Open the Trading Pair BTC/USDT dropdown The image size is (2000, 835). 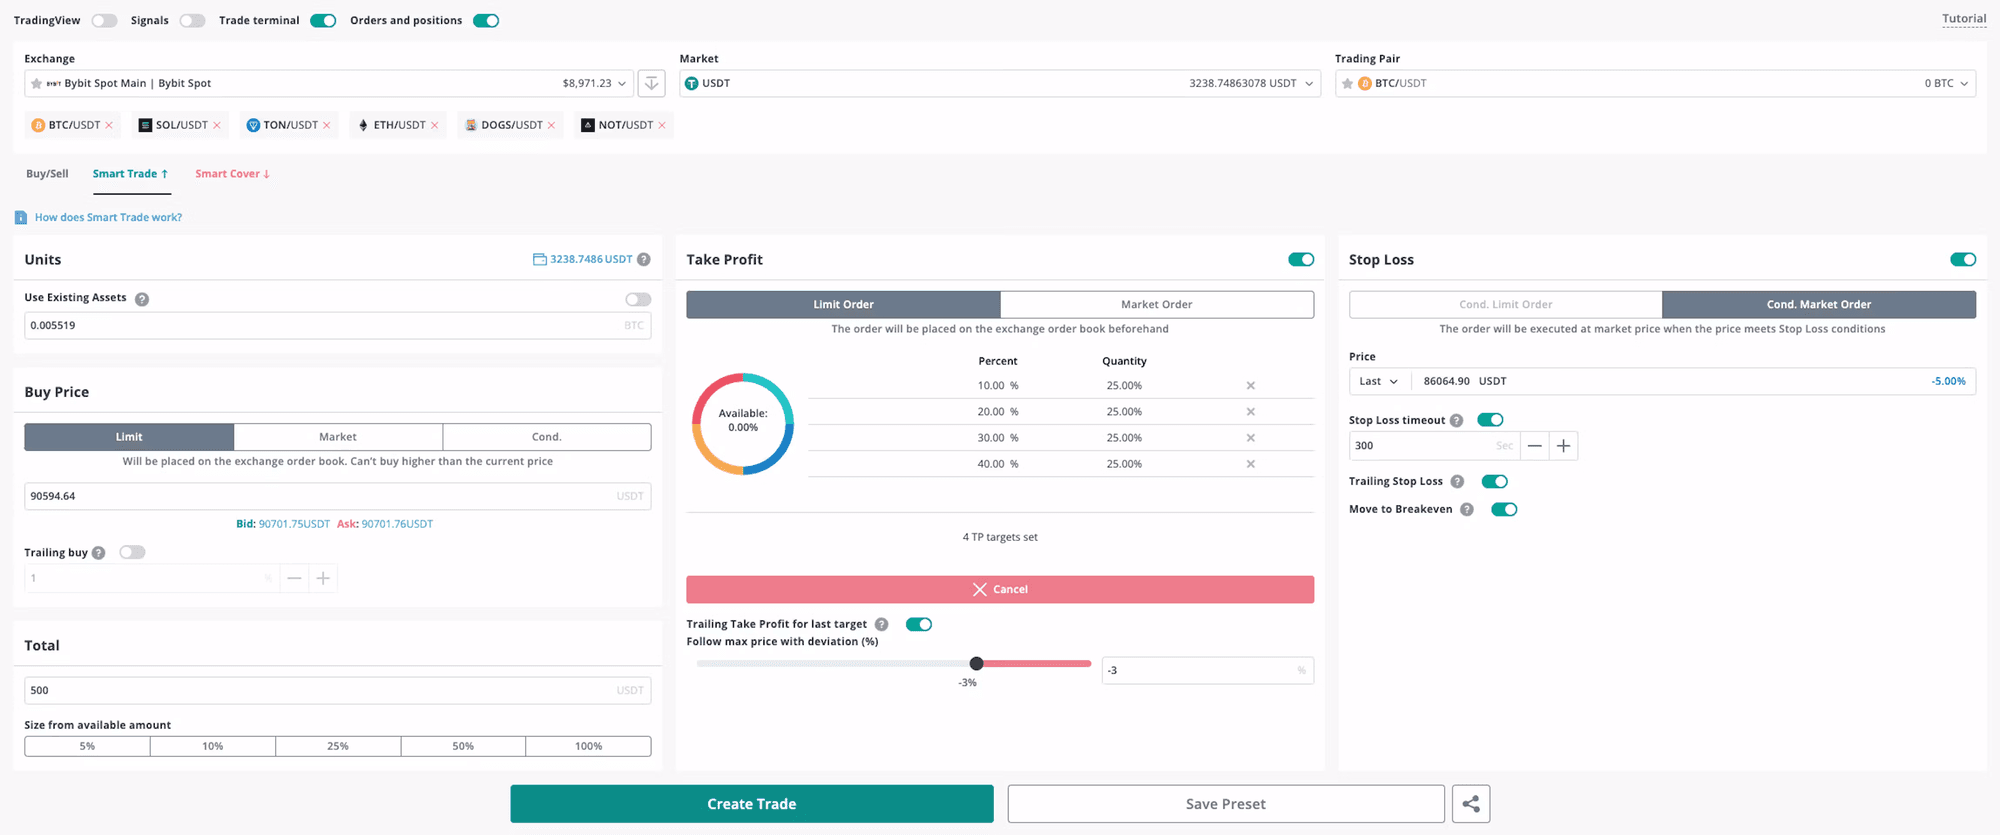point(1655,83)
